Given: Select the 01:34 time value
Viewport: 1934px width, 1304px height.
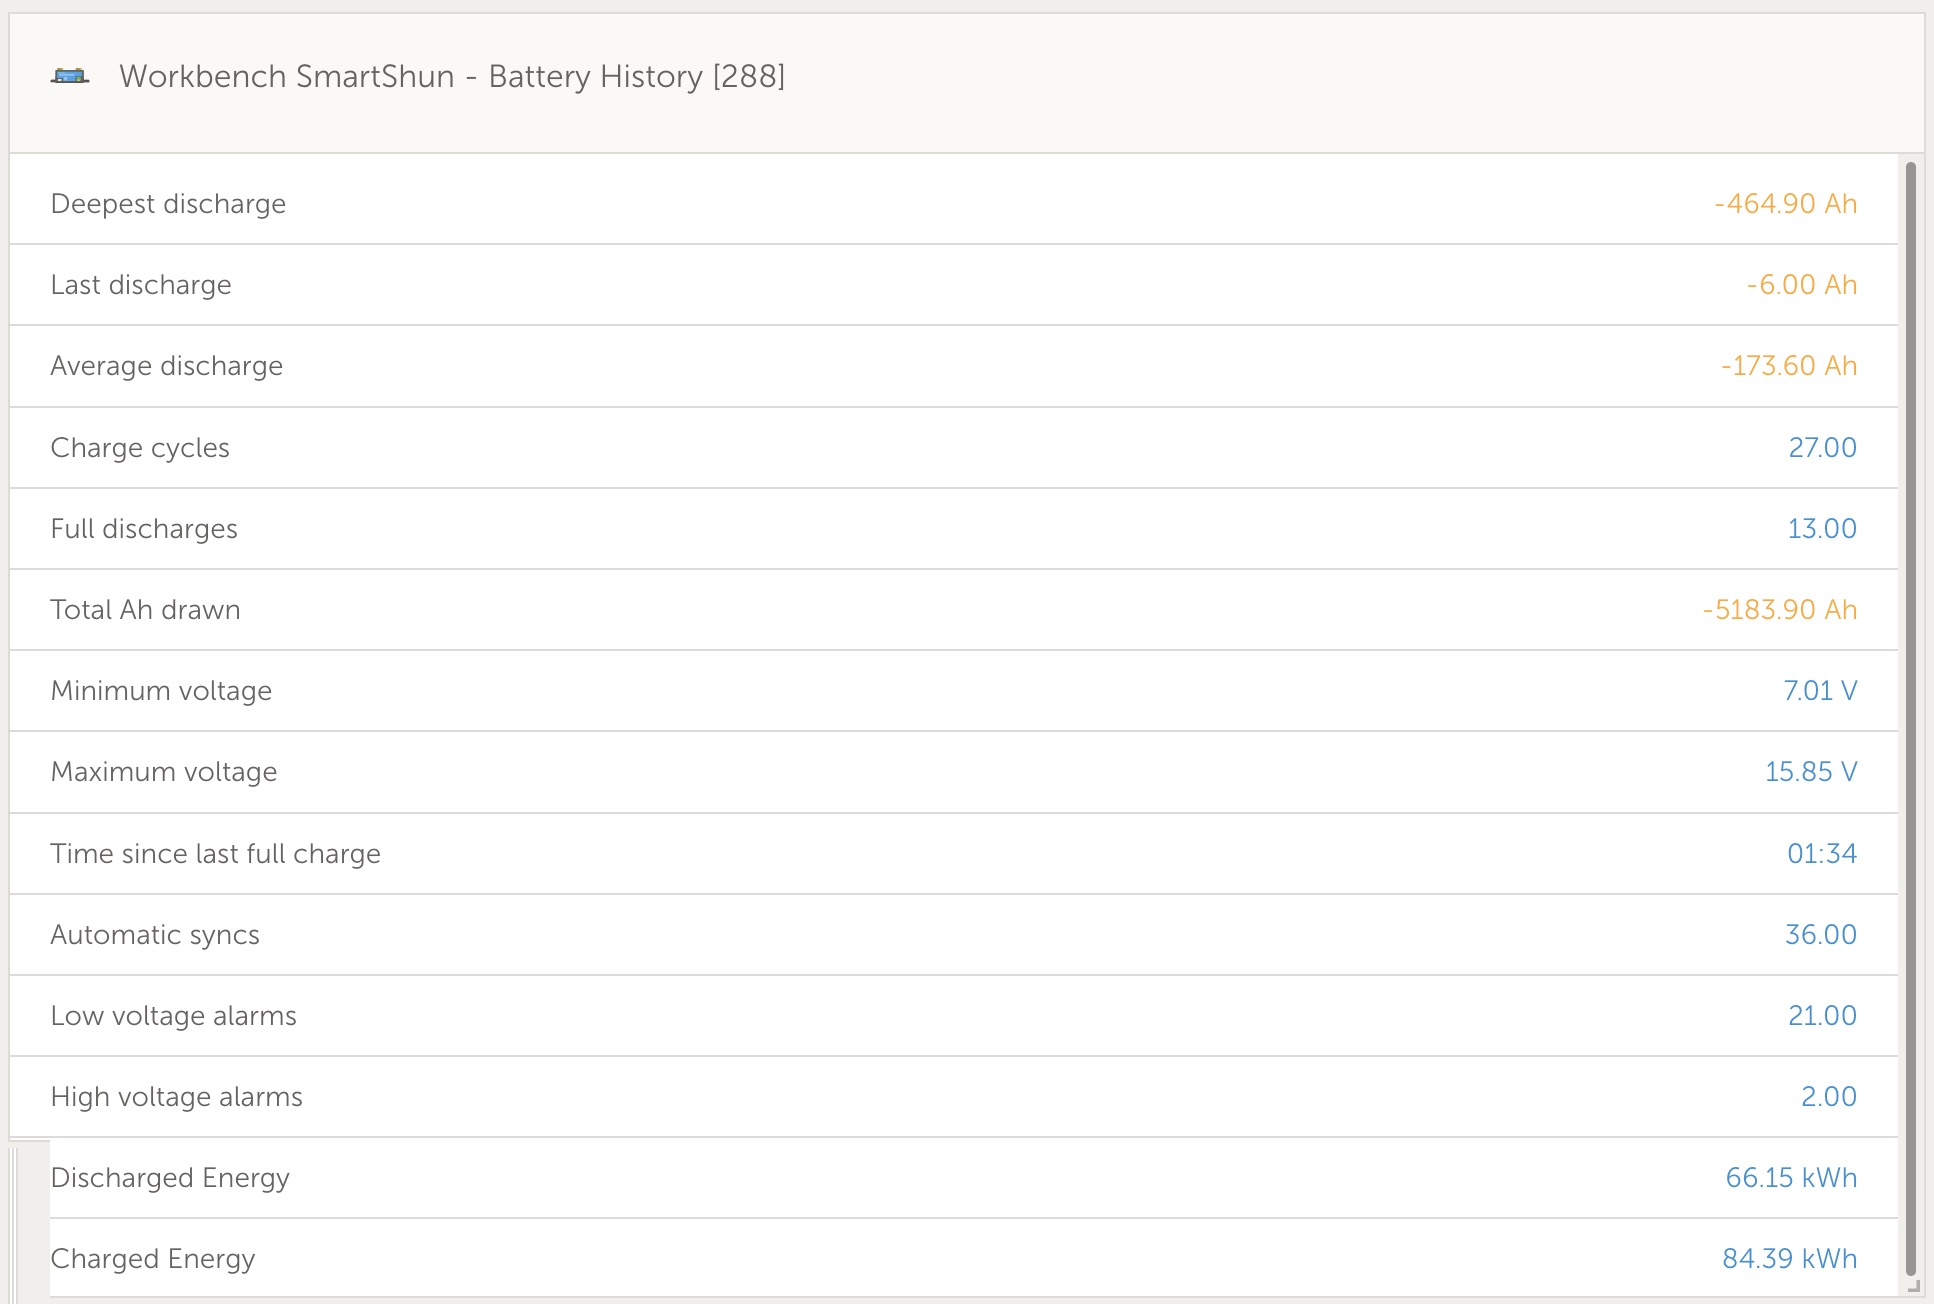Looking at the screenshot, I should [1822, 853].
